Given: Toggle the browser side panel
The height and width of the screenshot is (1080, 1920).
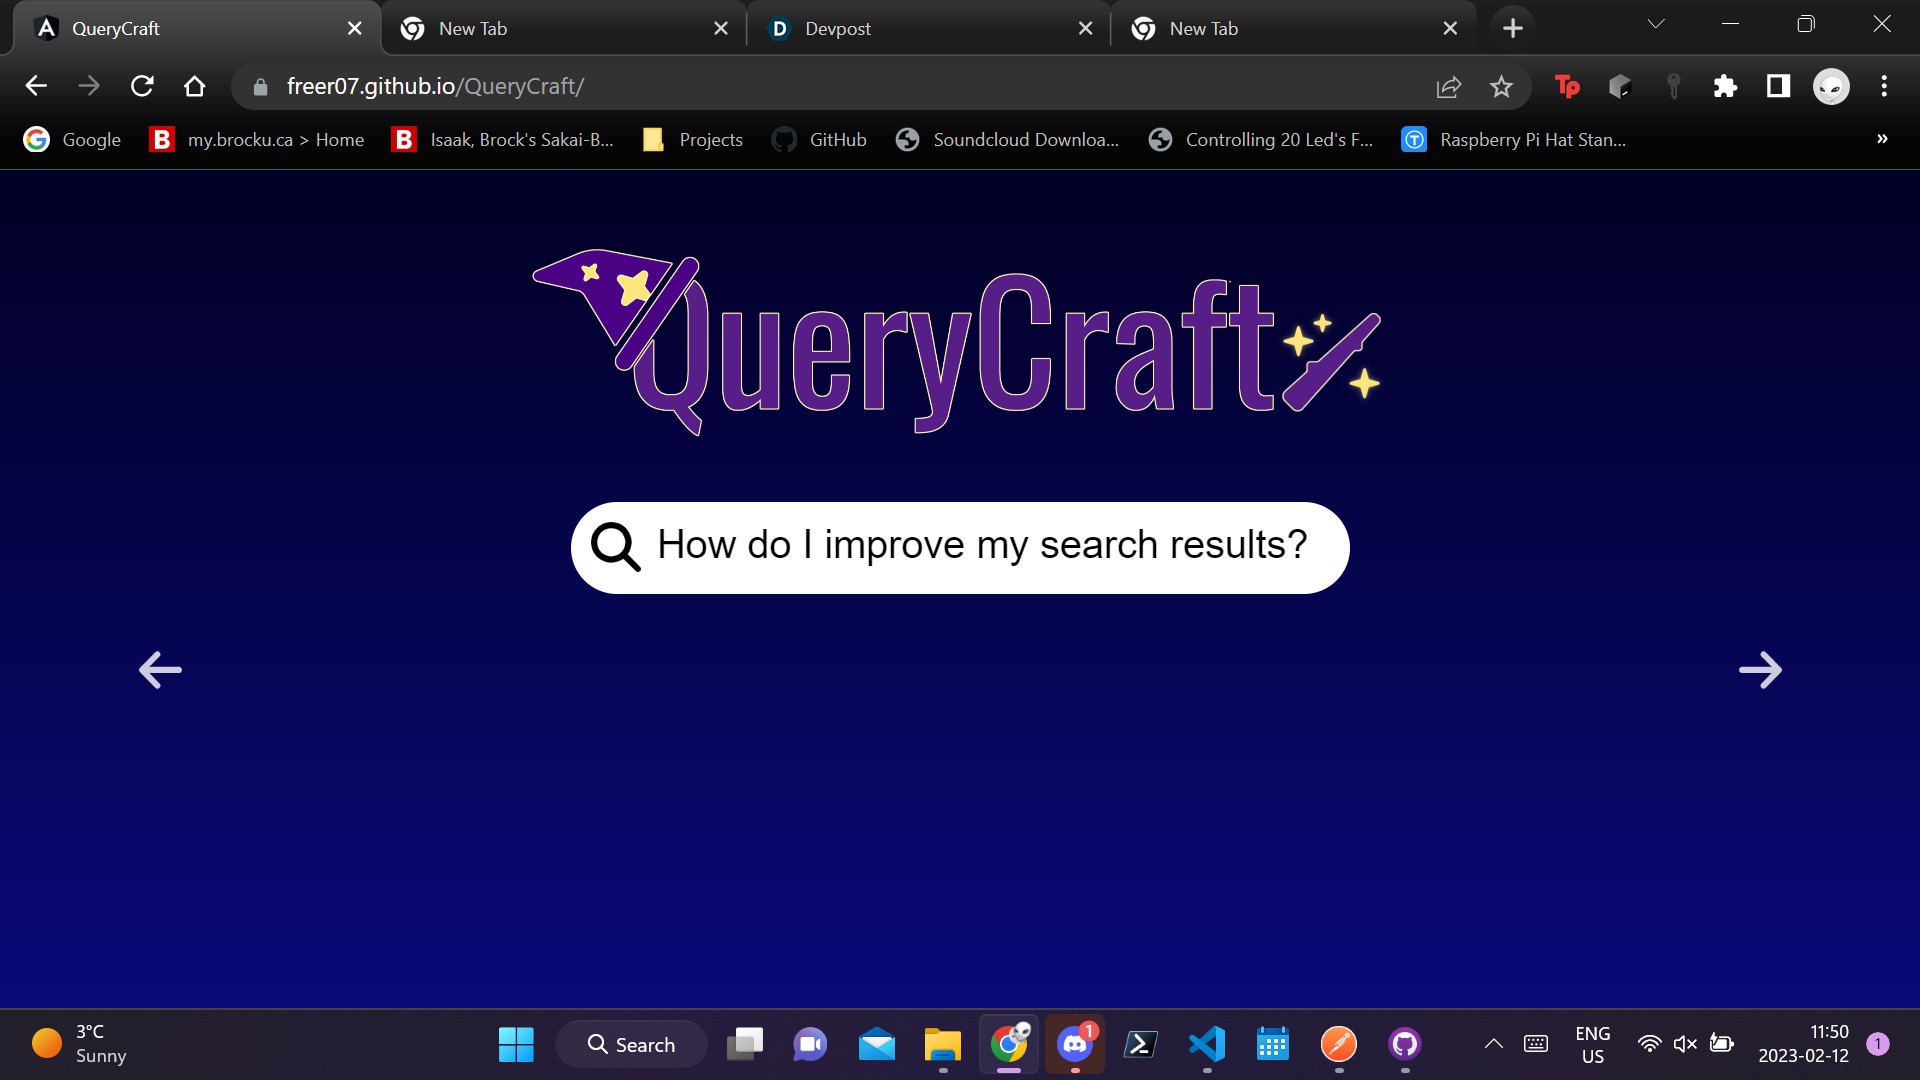Looking at the screenshot, I should point(1778,87).
